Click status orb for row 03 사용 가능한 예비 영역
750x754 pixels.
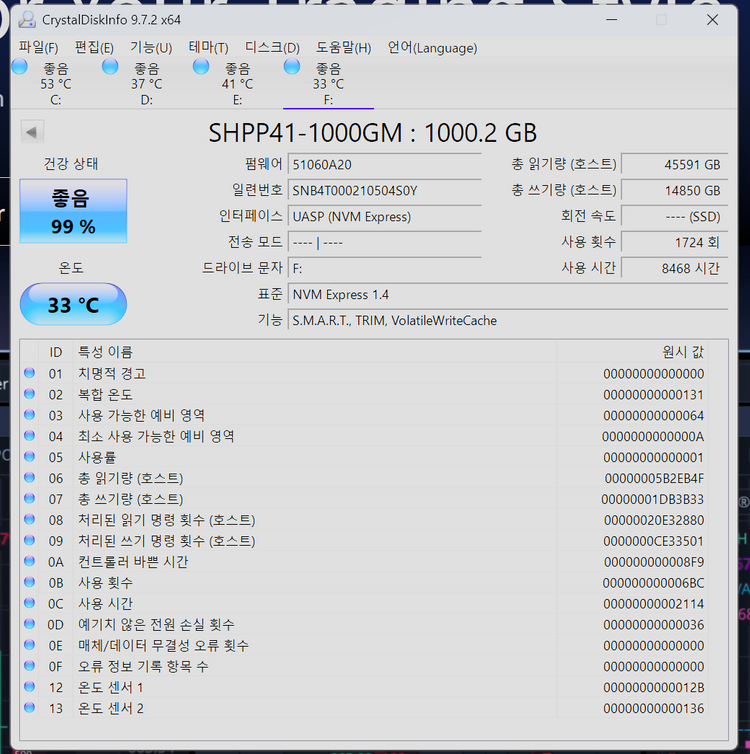(x=29, y=415)
